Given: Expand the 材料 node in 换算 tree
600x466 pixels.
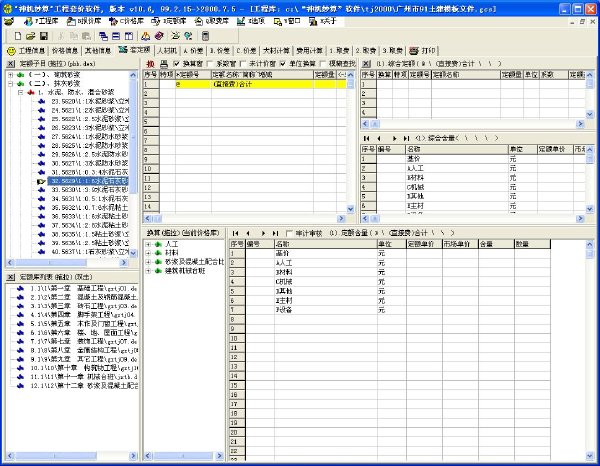Looking at the screenshot, I should 148,253.
